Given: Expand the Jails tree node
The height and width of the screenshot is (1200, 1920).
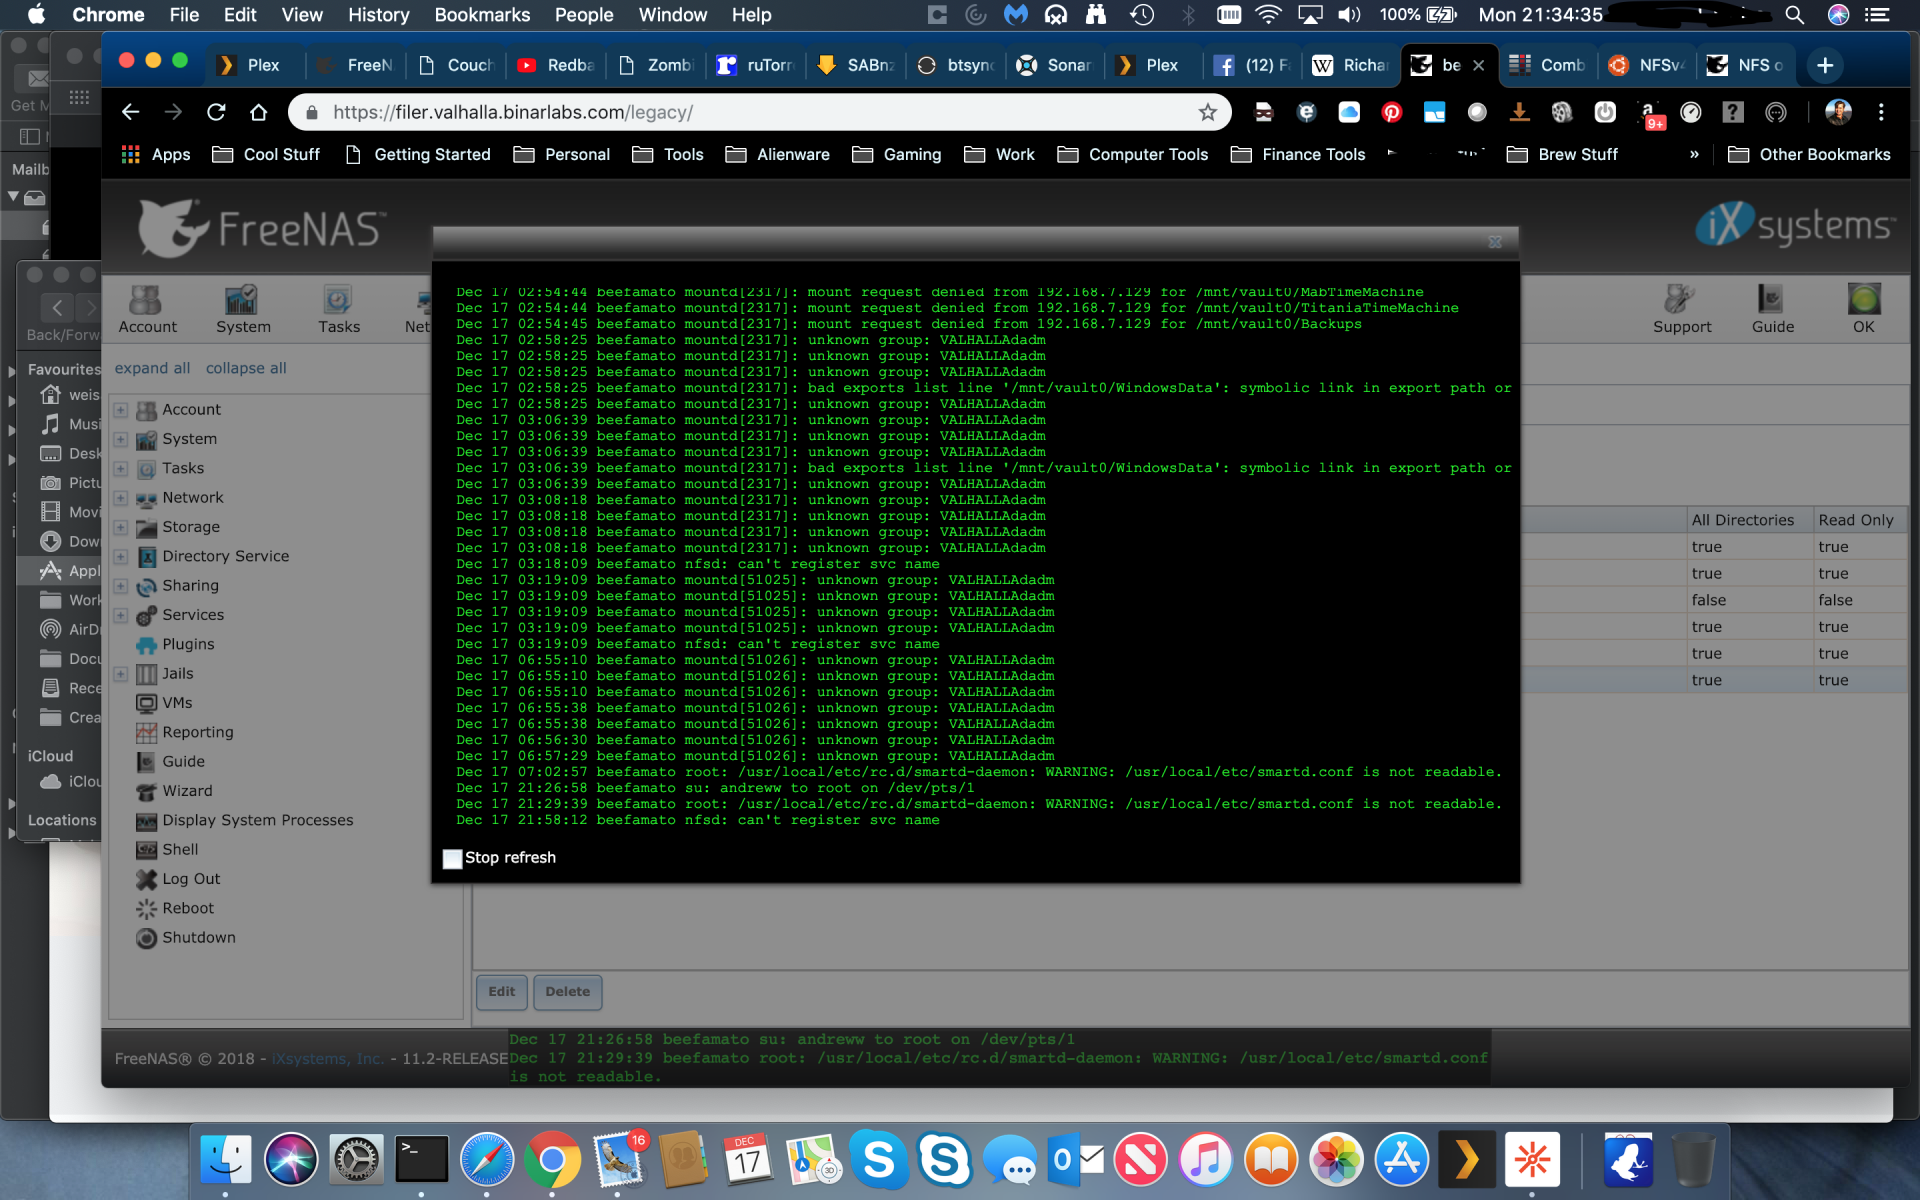Looking at the screenshot, I should 120,674.
